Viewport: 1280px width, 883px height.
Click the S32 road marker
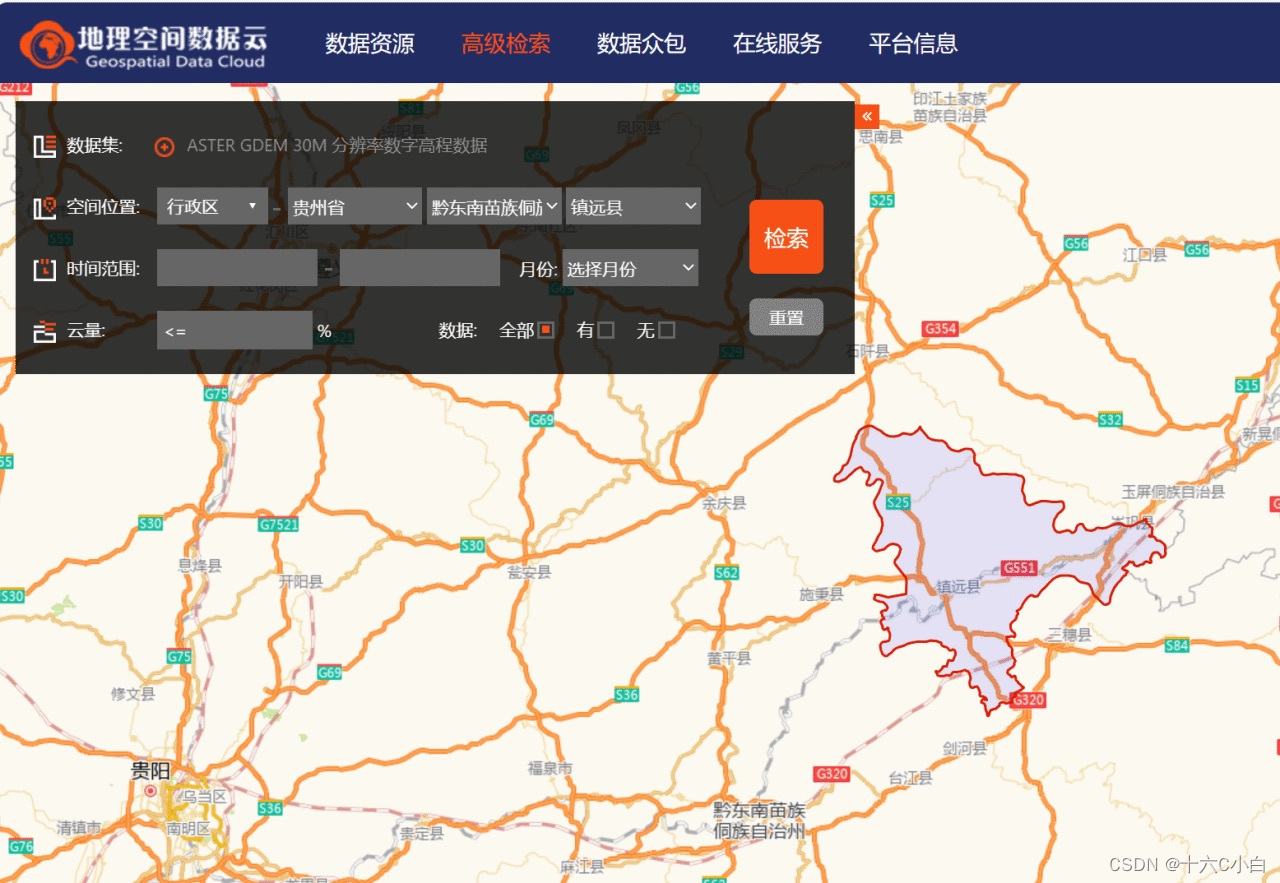click(x=1110, y=420)
